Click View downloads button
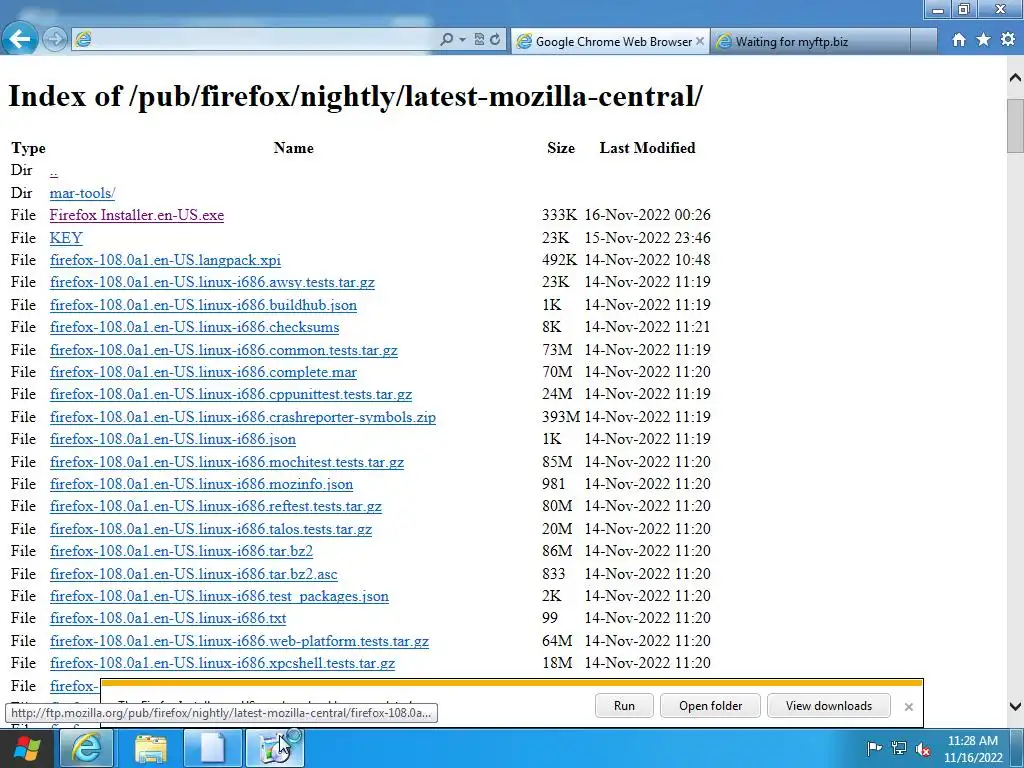 (x=829, y=705)
